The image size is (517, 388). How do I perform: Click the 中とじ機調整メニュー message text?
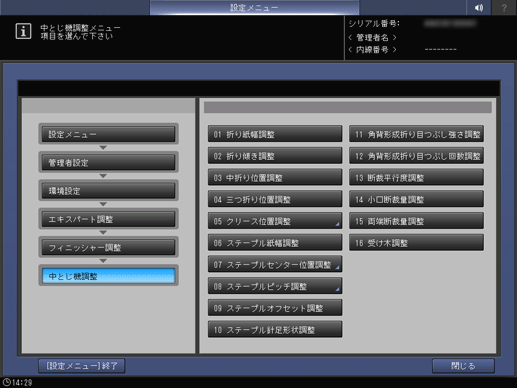coord(80,28)
